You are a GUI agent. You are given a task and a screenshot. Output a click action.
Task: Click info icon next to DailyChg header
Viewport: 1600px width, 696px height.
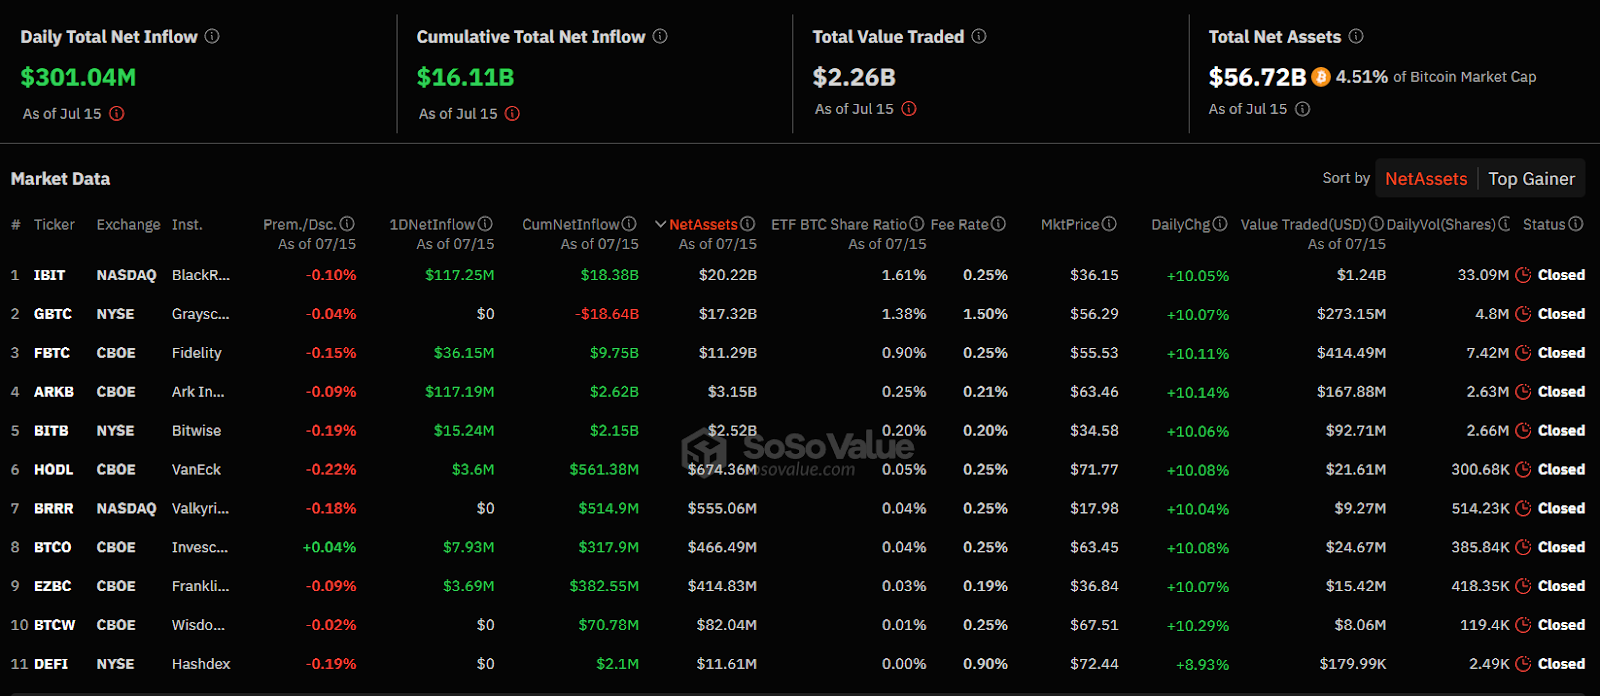click(x=1220, y=224)
